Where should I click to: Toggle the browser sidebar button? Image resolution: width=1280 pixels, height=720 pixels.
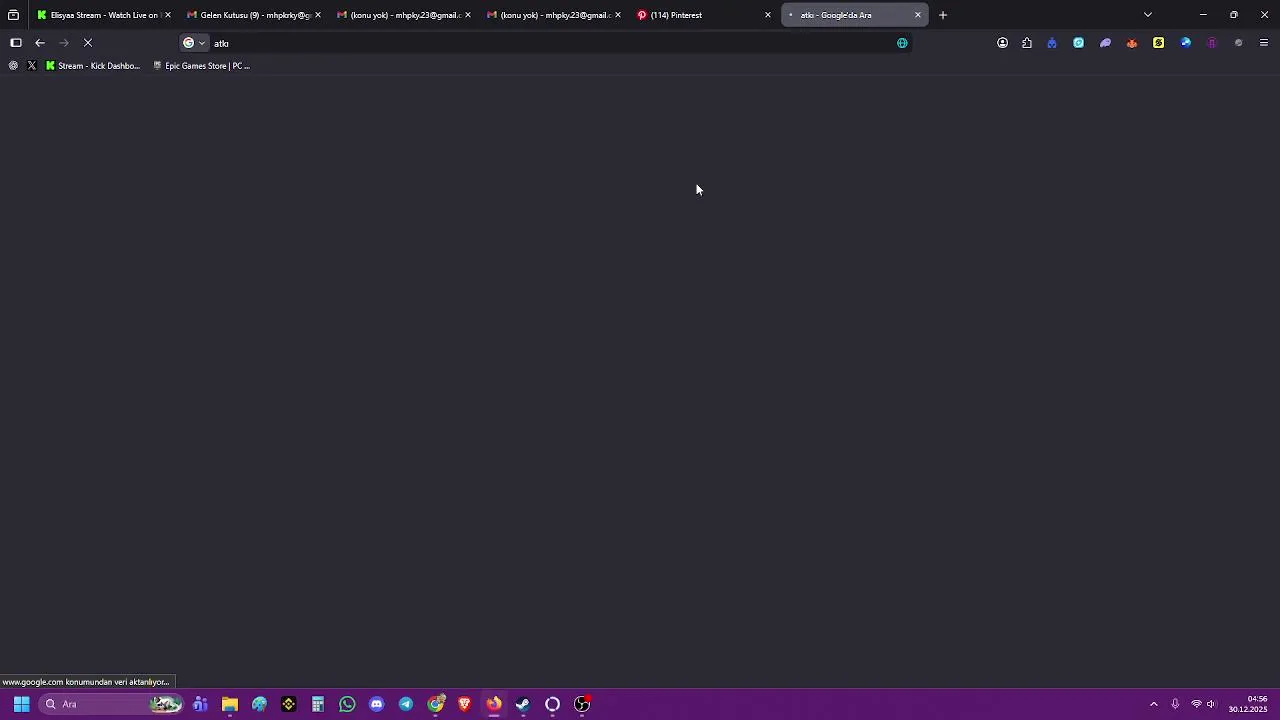(x=16, y=43)
